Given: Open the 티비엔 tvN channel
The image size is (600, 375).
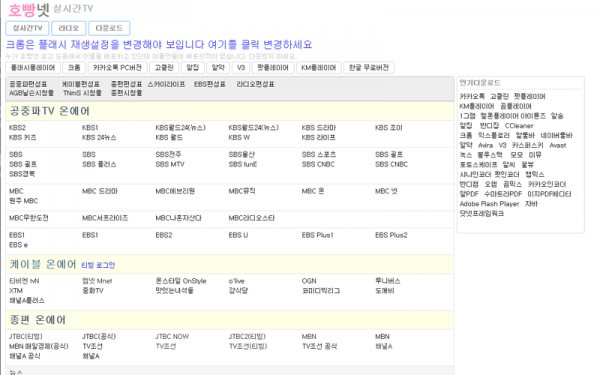Looking at the screenshot, I should pyautogui.click(x=24, y=281).
